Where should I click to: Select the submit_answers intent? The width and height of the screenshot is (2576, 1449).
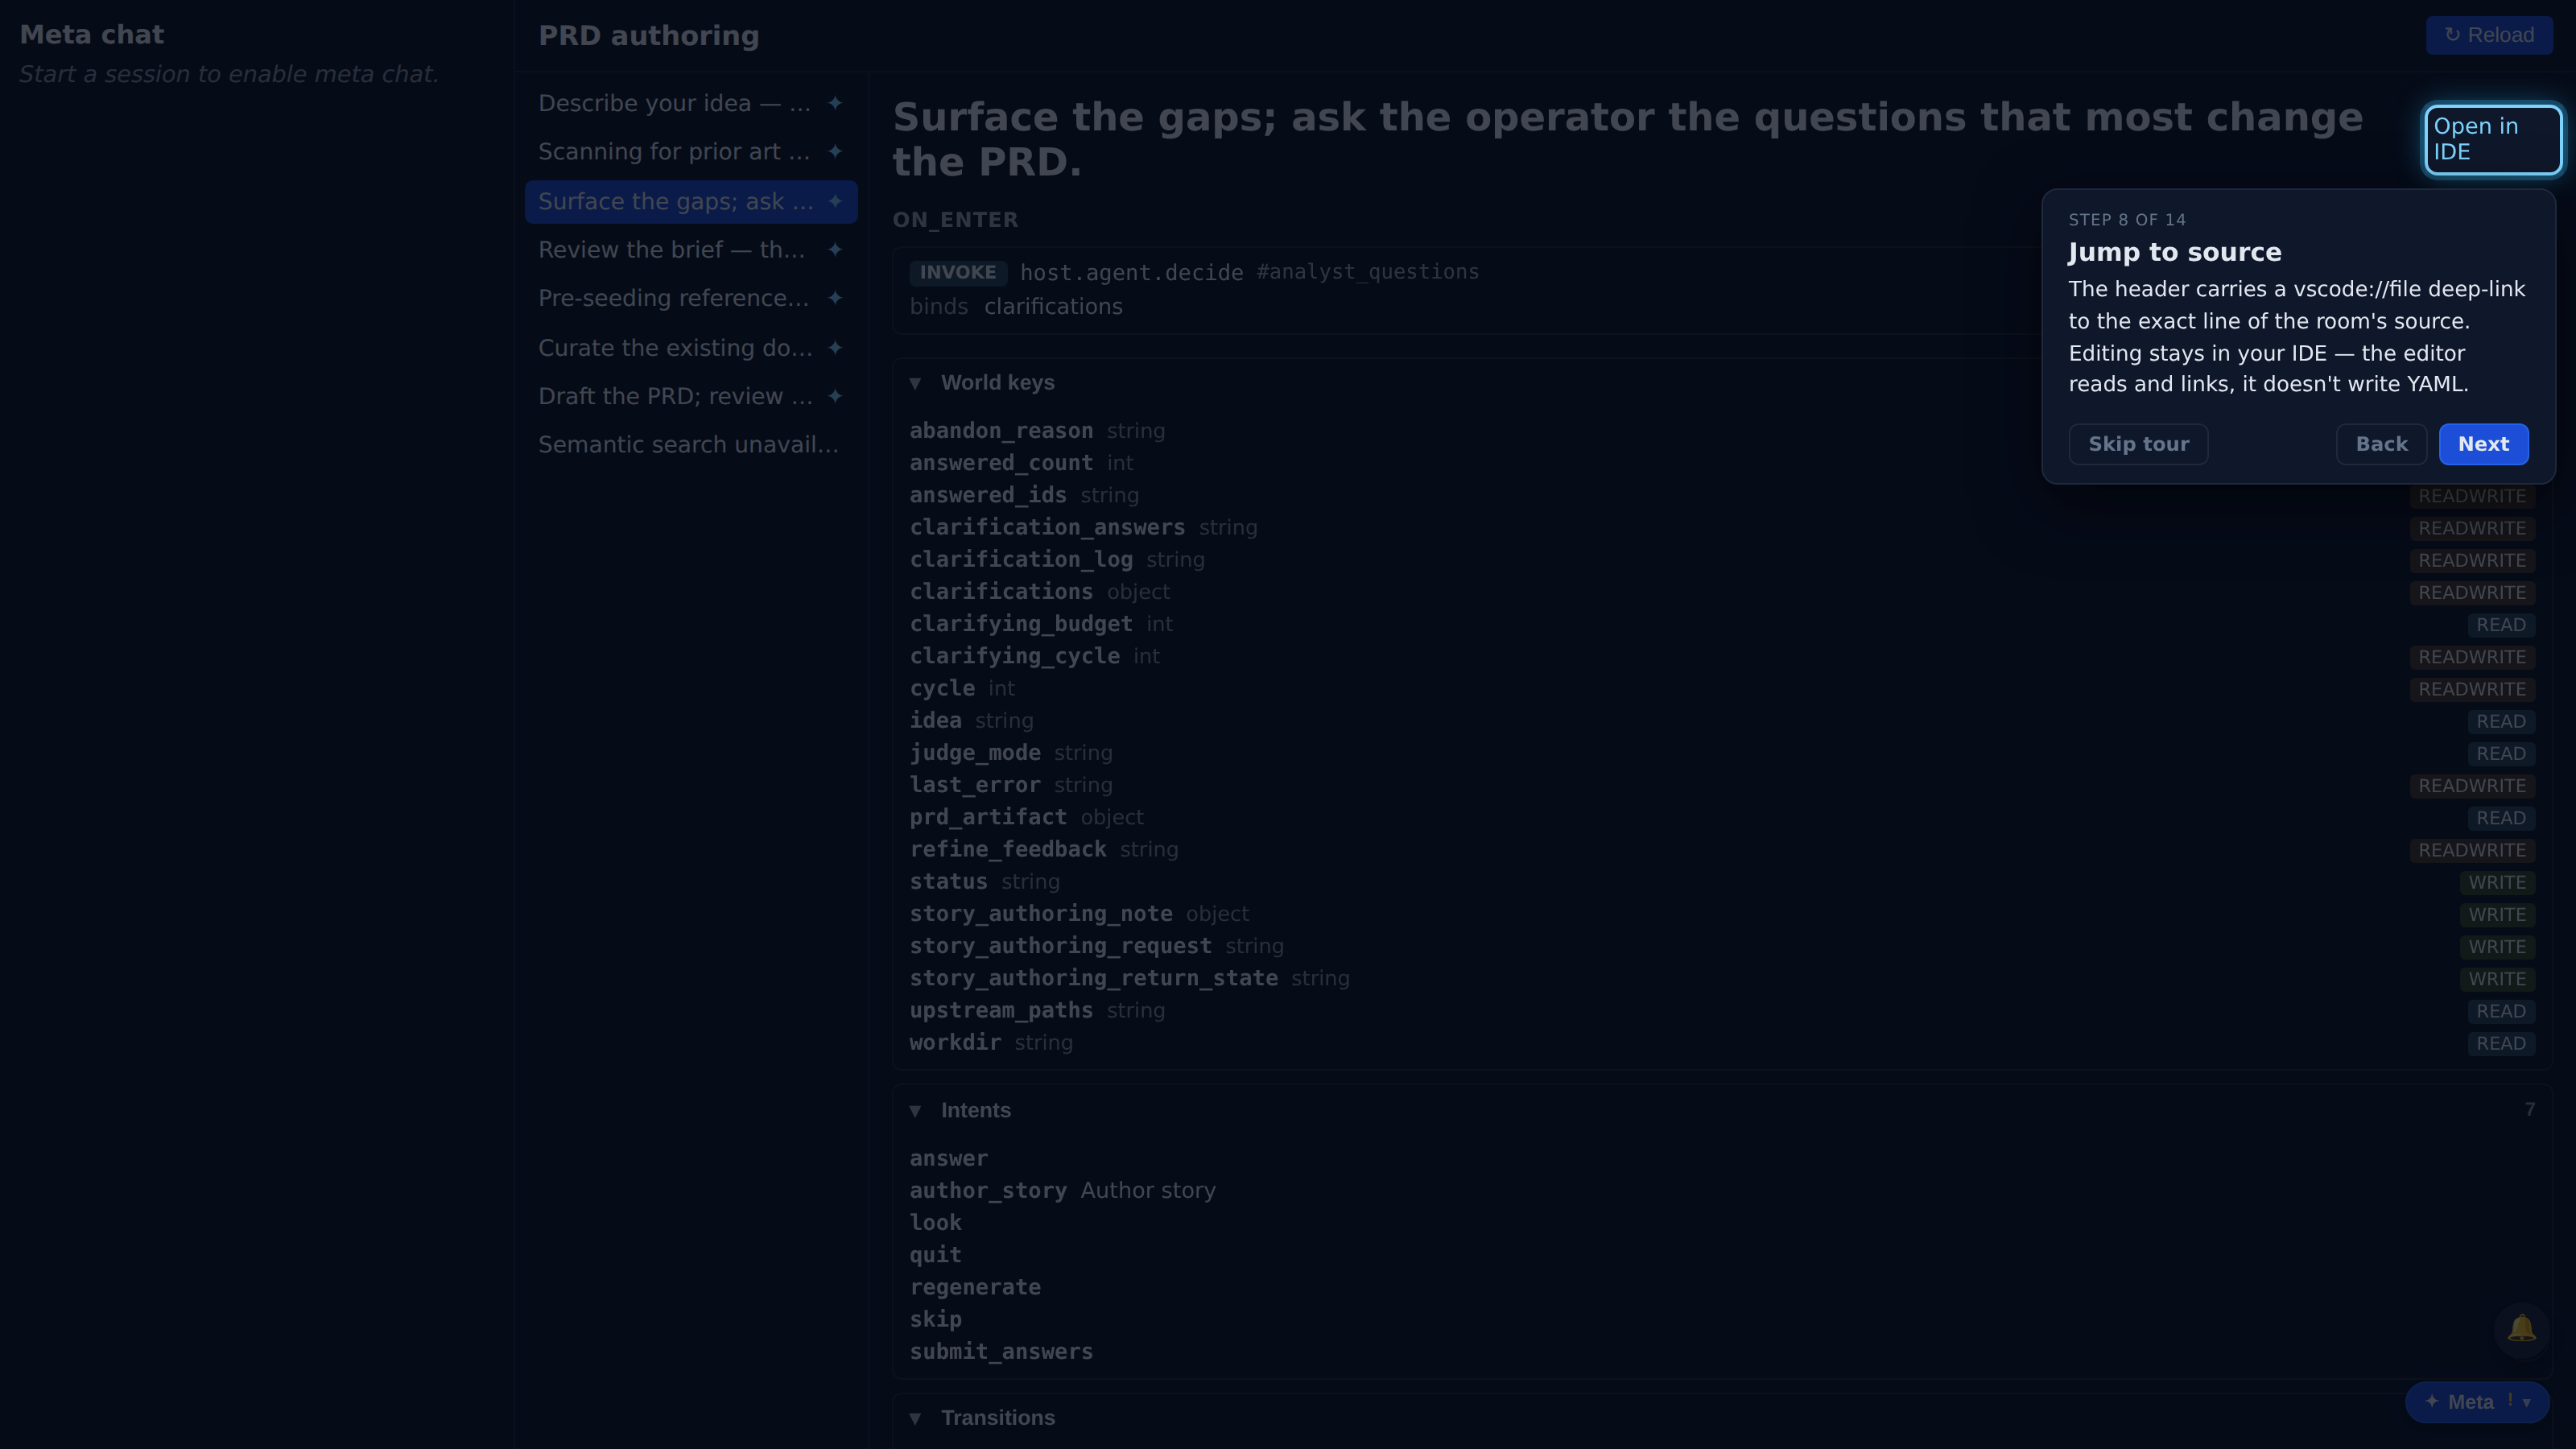click(x=1001, y=1352)
